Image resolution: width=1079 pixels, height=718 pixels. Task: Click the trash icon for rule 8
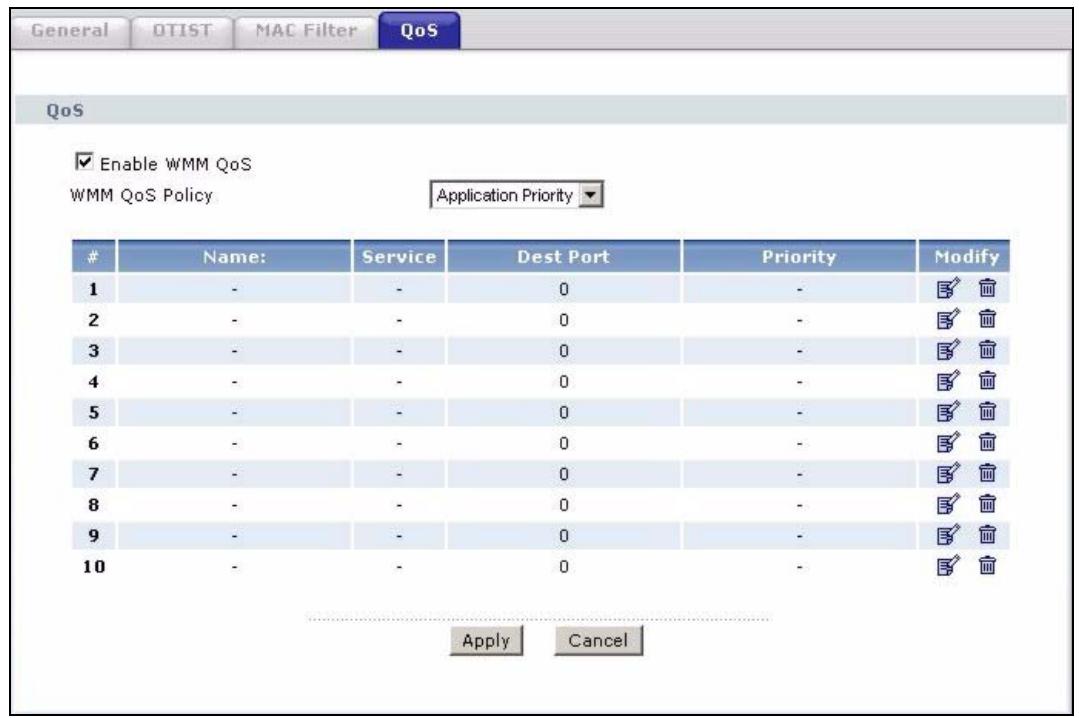coord(987,503)
